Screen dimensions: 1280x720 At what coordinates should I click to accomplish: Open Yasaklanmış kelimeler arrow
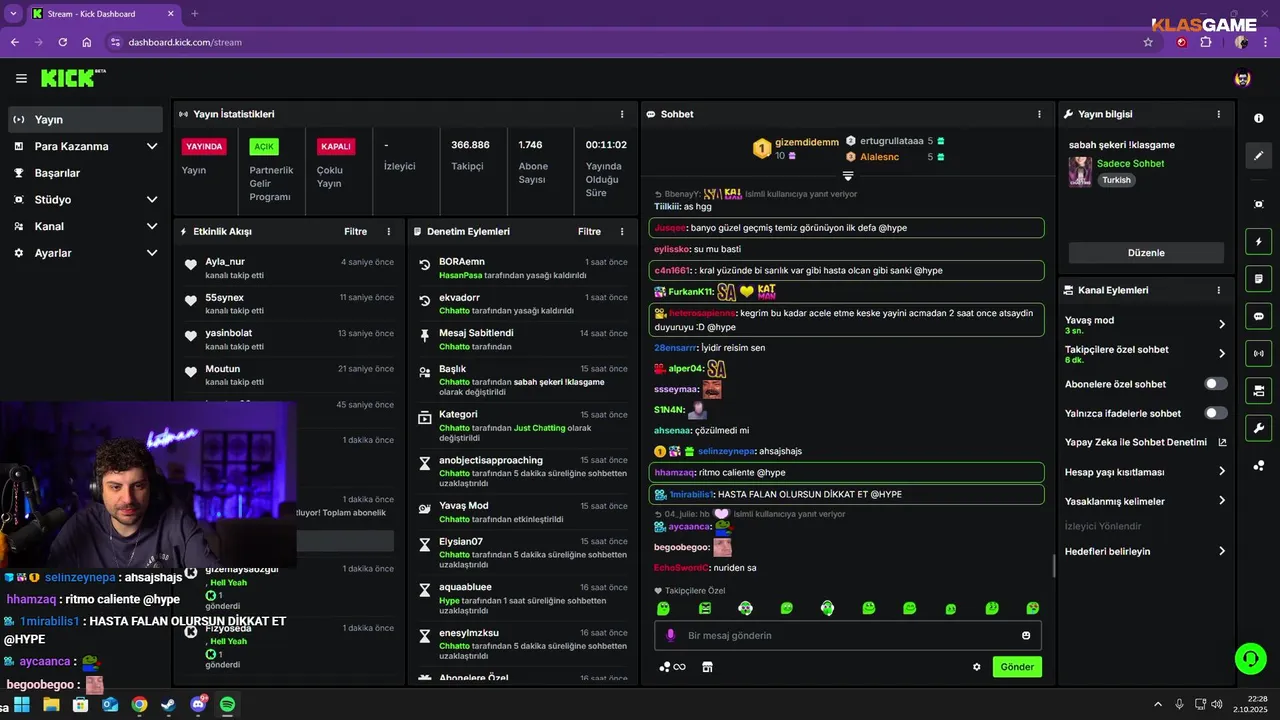point(1222,501)
